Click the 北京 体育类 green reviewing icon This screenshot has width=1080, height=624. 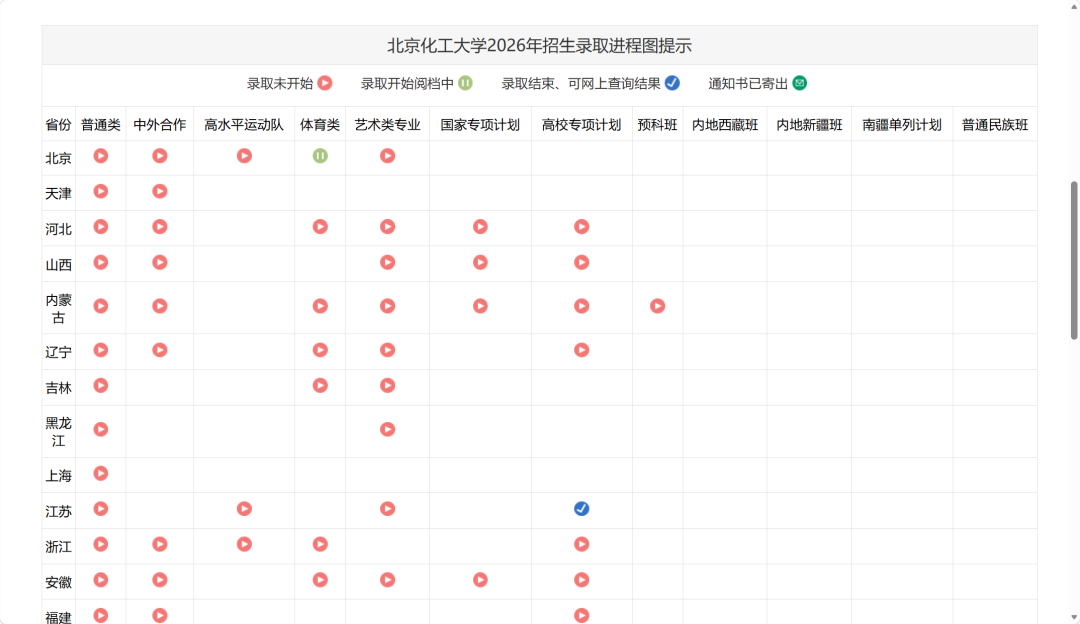[x=320, y=156]
